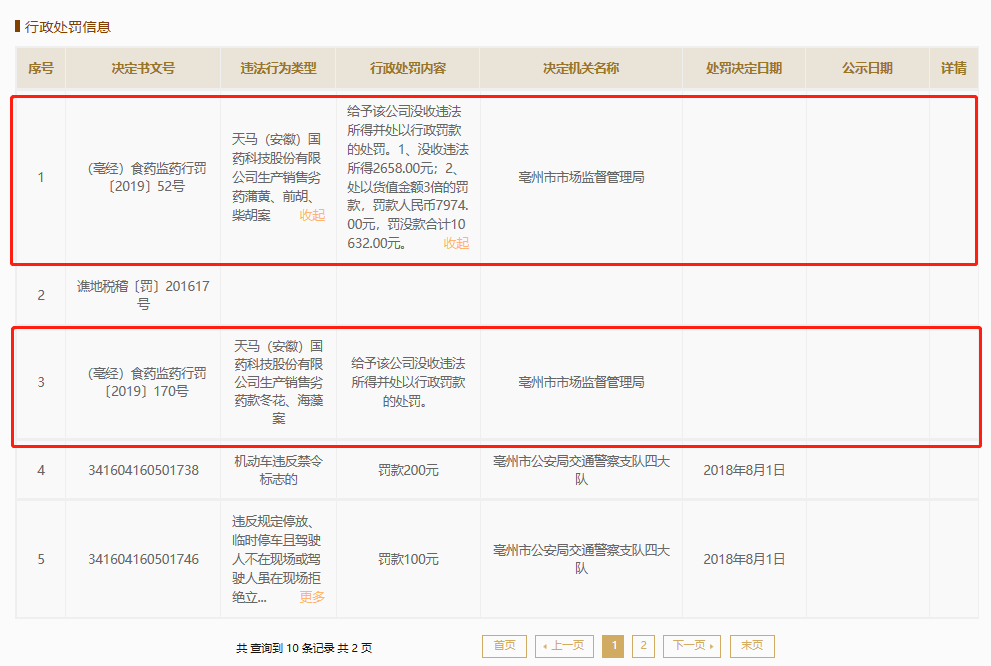Screen dimensions: 991x666
Task: Select the 违法行为类型 column header
Action: (278, 68)
